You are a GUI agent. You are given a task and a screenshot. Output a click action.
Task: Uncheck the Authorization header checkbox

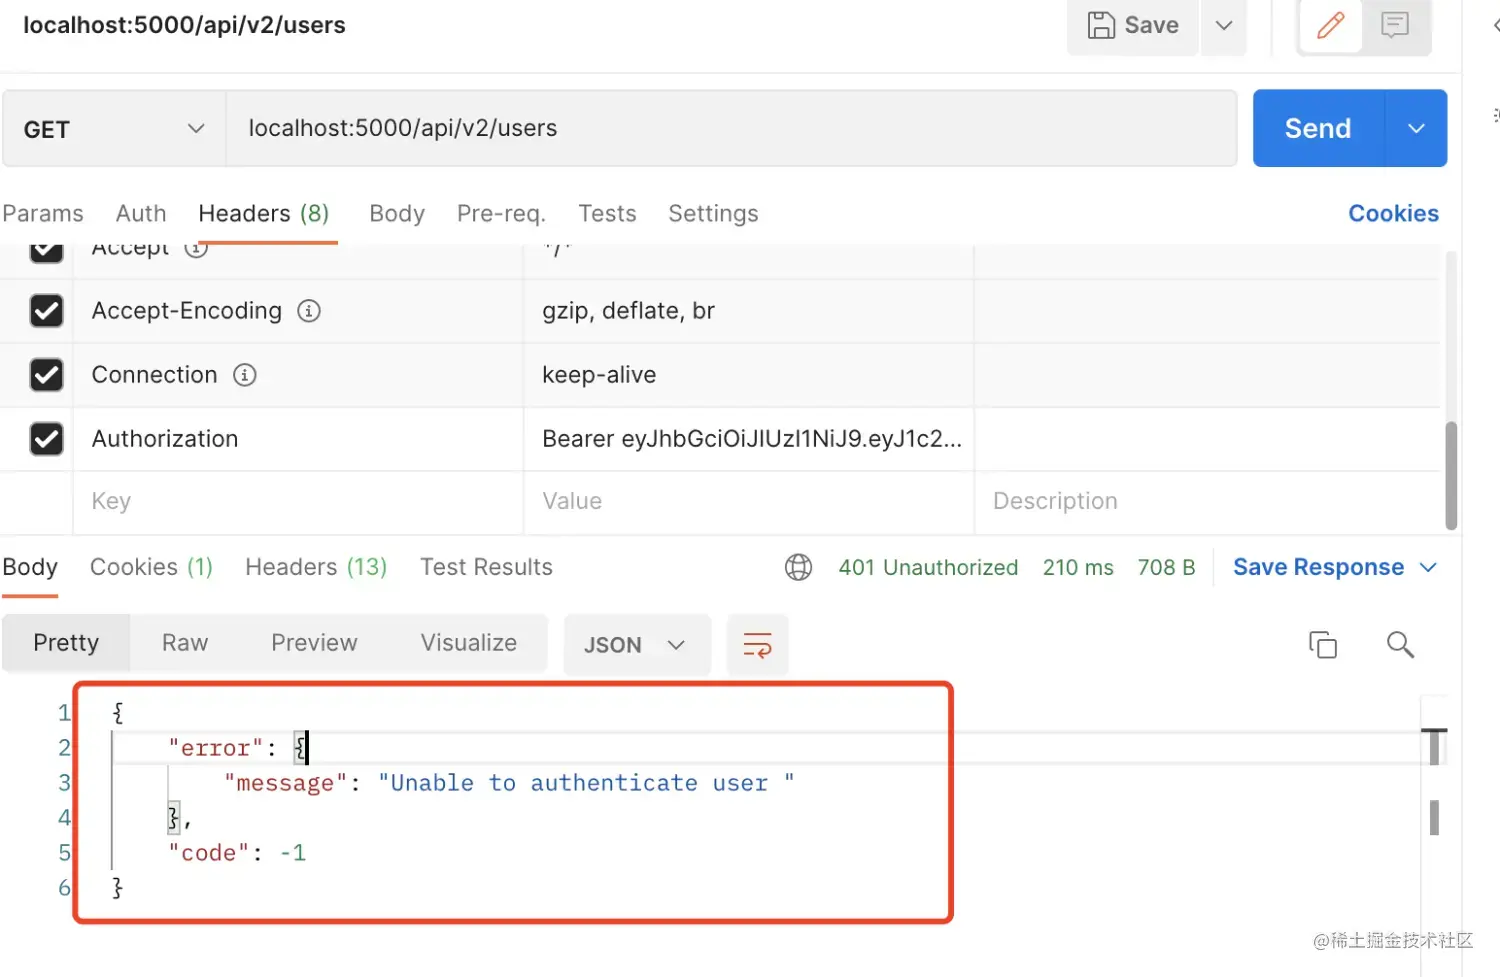coord(47,439)
